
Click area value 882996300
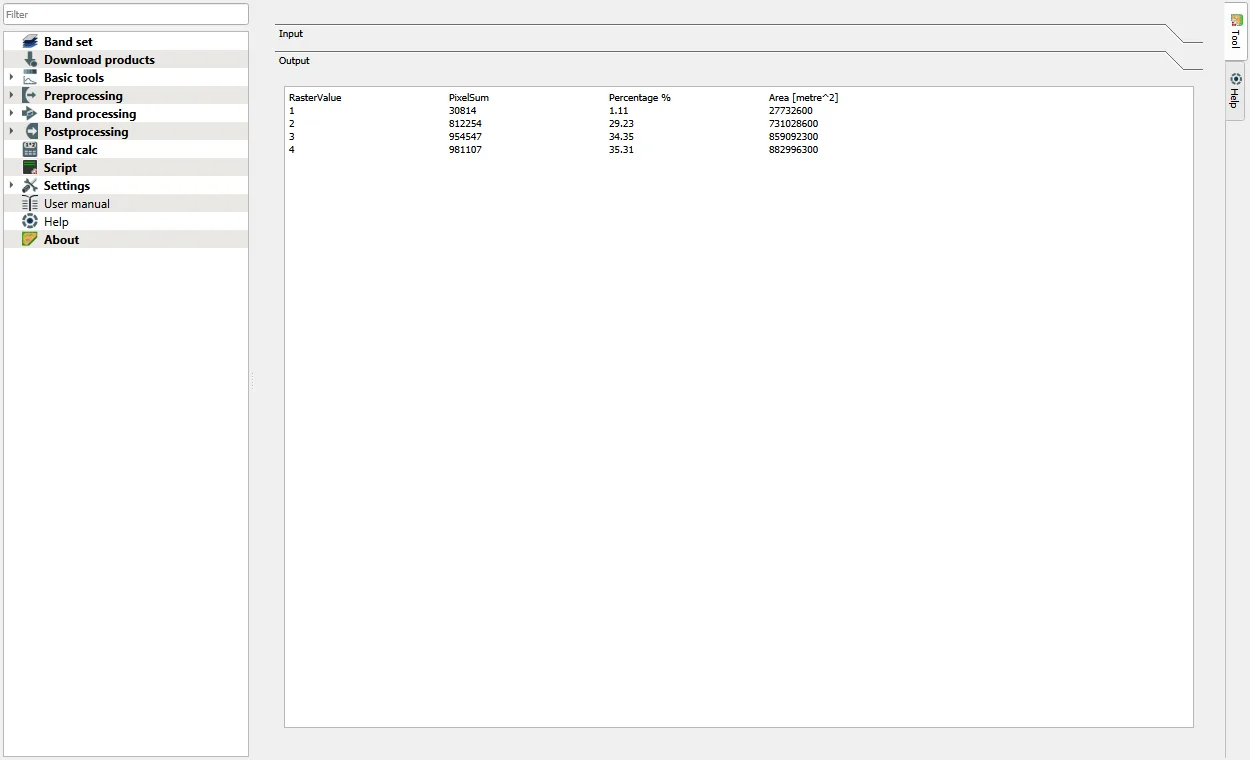794,150
